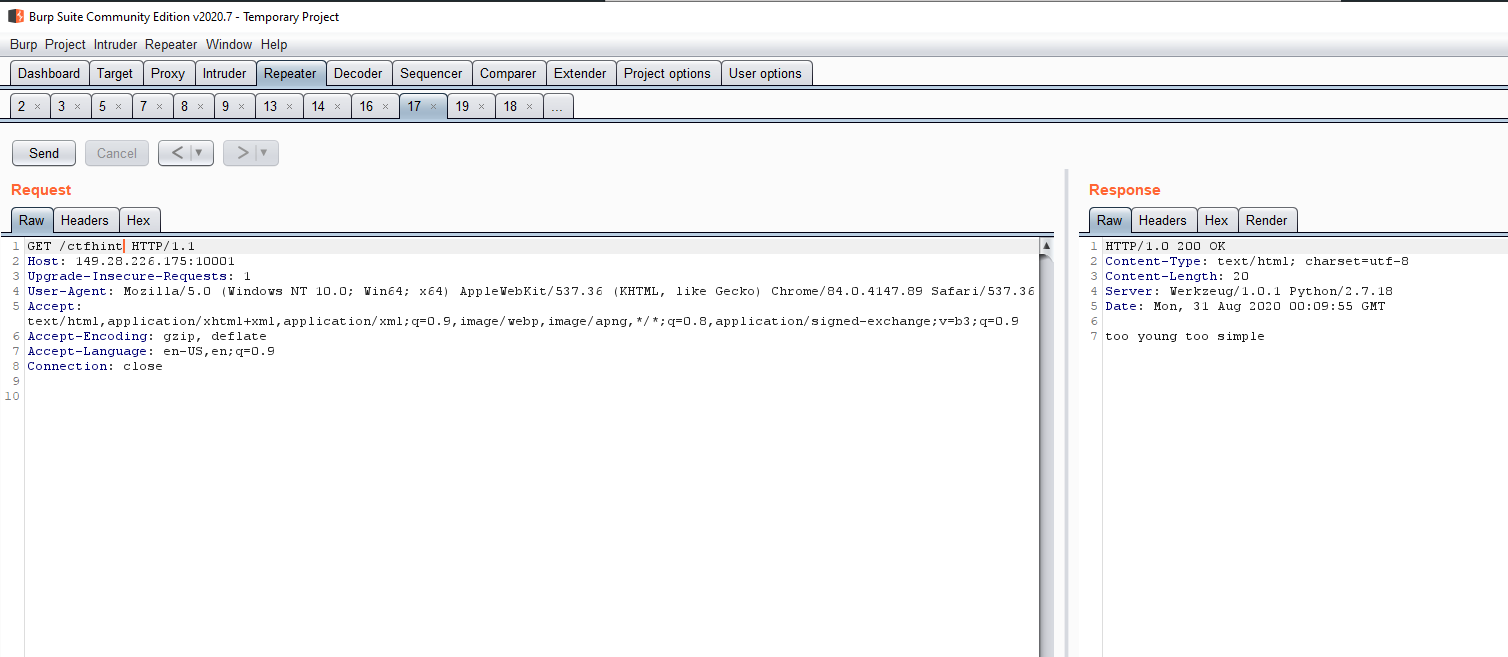The image size is (1508, 657).
Task: Click the request editor scroll-up arrow
Action: coord(1046,246)
